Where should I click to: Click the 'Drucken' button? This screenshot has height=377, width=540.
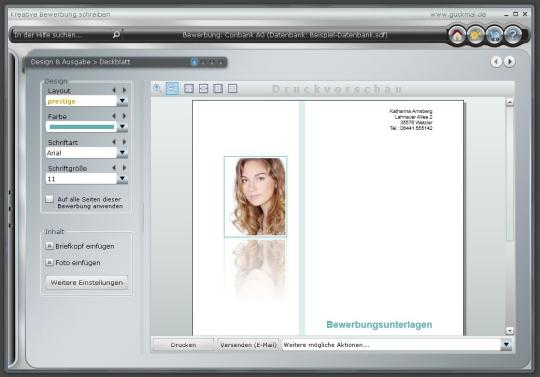click(x=183, y=345)
